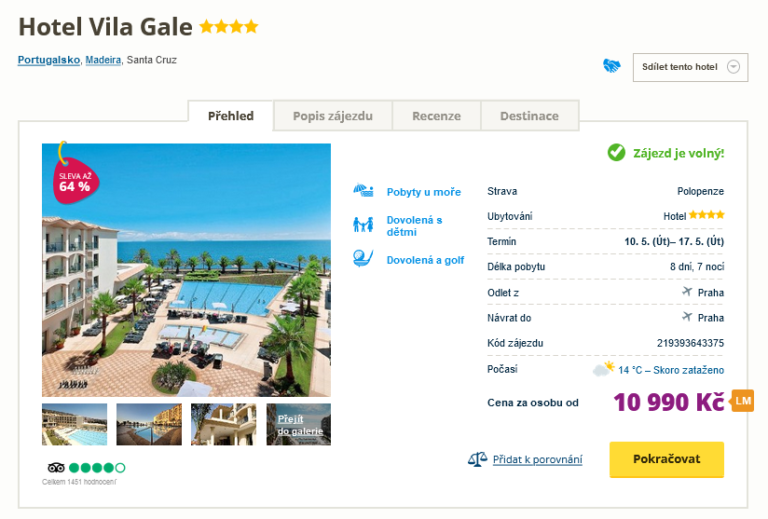Click the Přejít do galerie thumbnail
This screenshot has width=768, height=519.
click(299, 424)
